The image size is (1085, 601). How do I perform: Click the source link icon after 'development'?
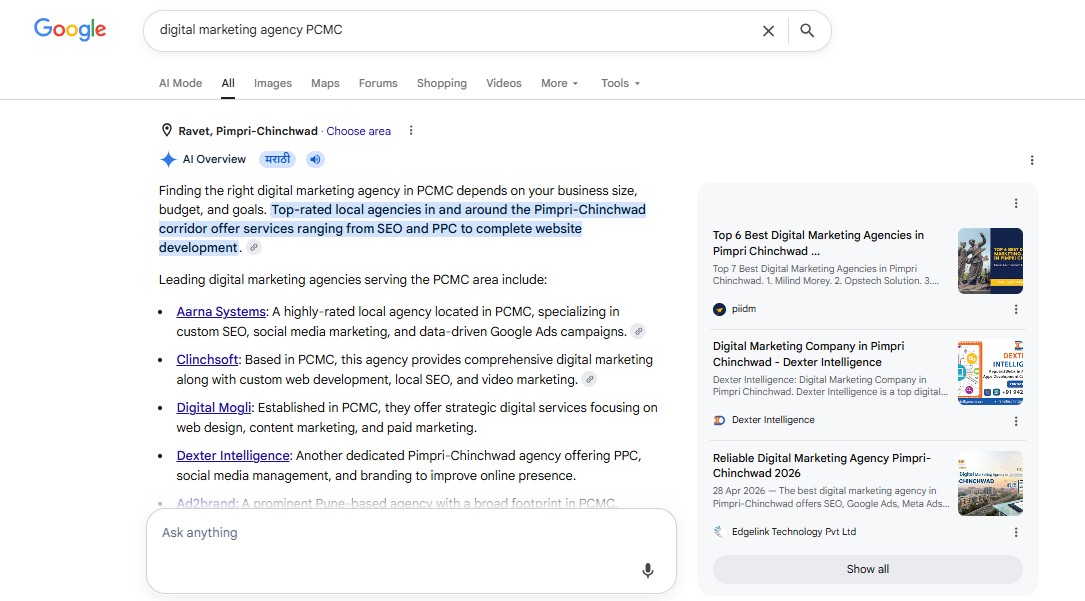point(254,248)
